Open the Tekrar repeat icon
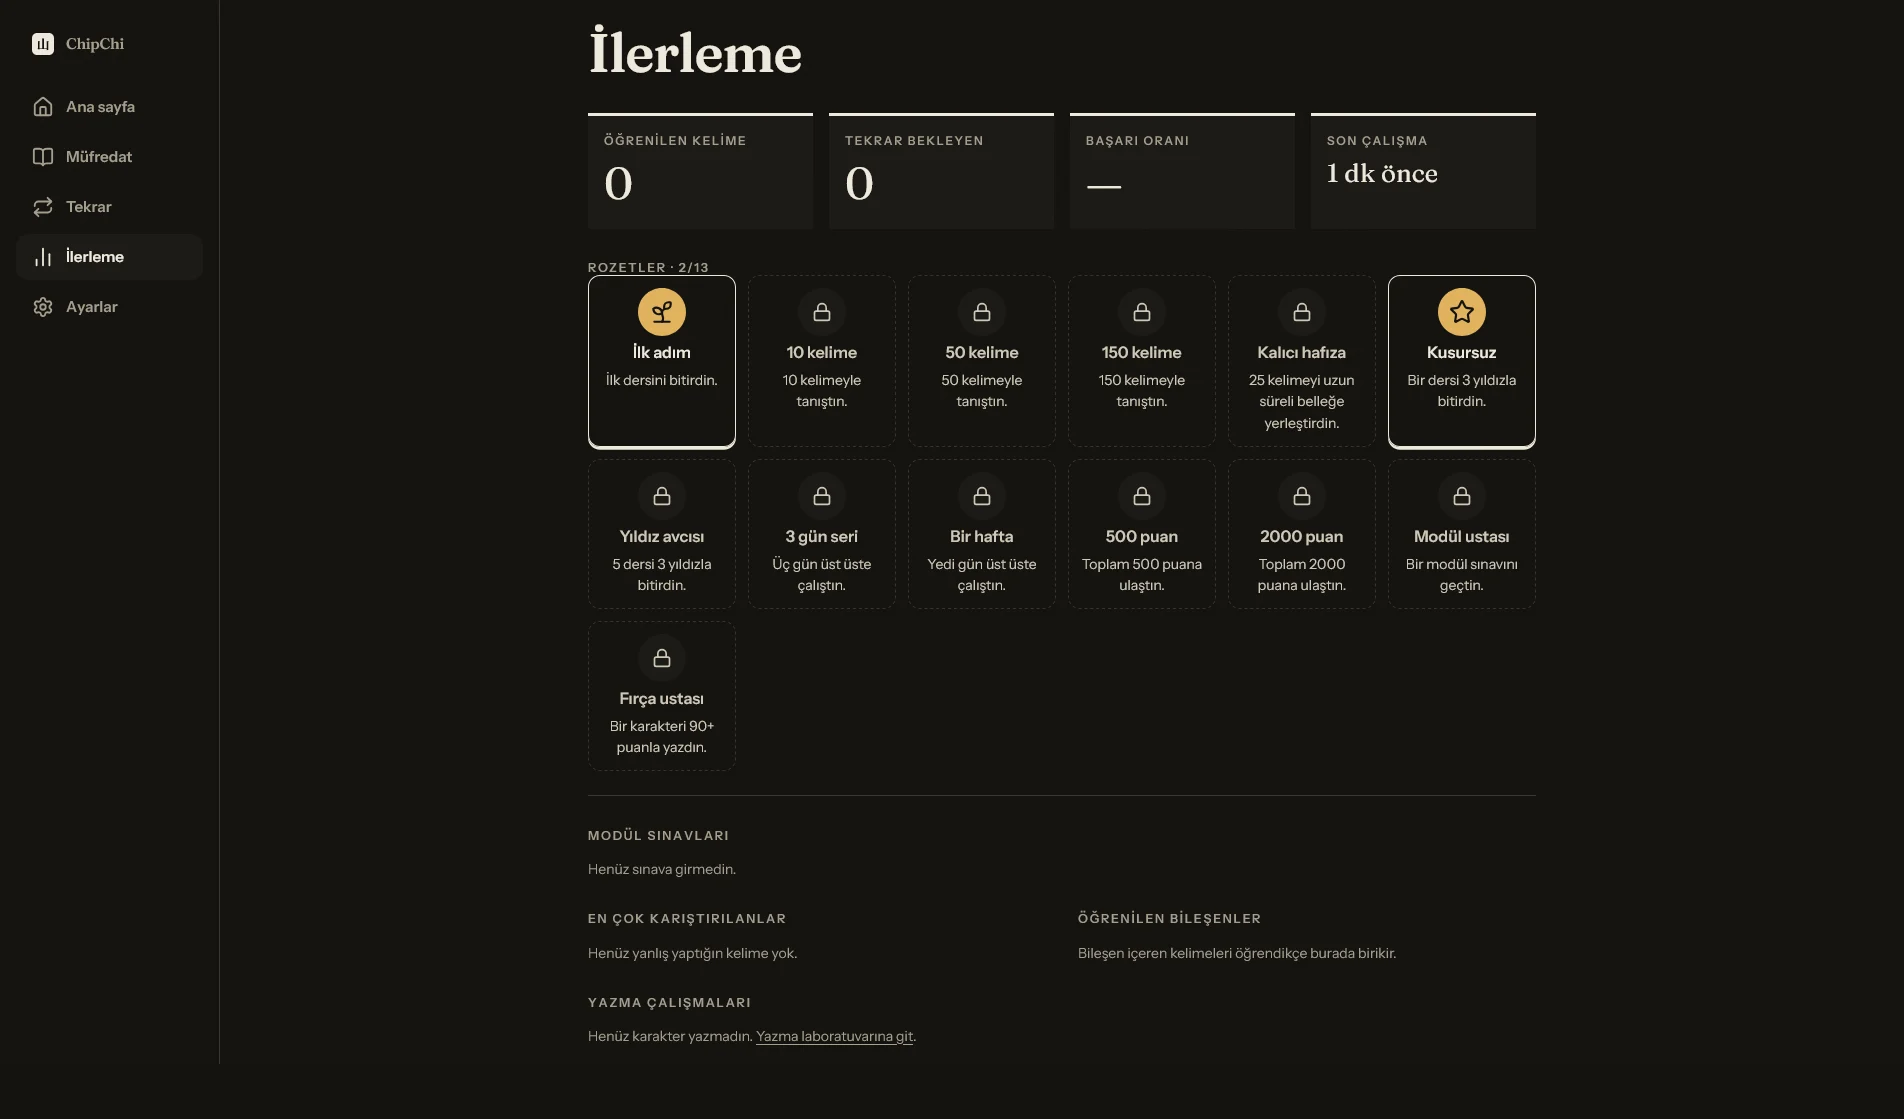Viewport: 1904px width, 1119px height. pos(43,207)
